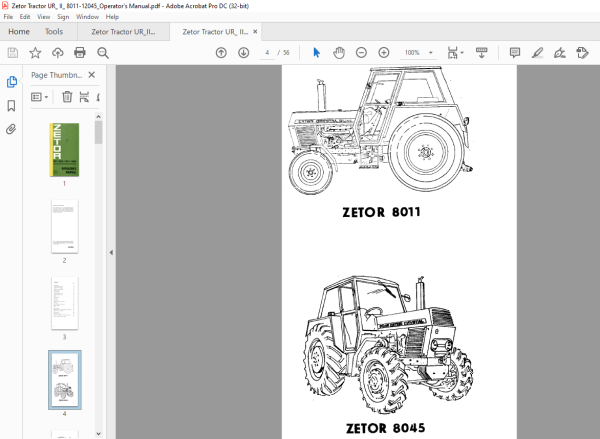Collapse the navigation pane arrow

[111, 252]
